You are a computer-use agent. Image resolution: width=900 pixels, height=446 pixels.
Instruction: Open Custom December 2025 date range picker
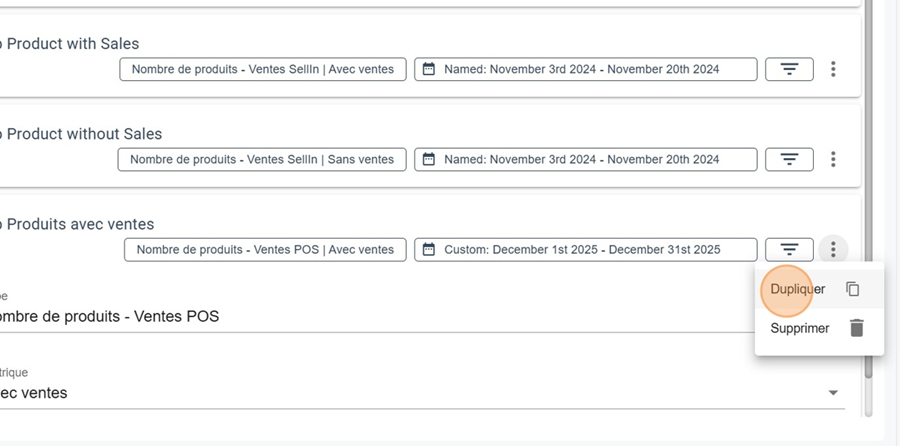click(x=585, y=249)
